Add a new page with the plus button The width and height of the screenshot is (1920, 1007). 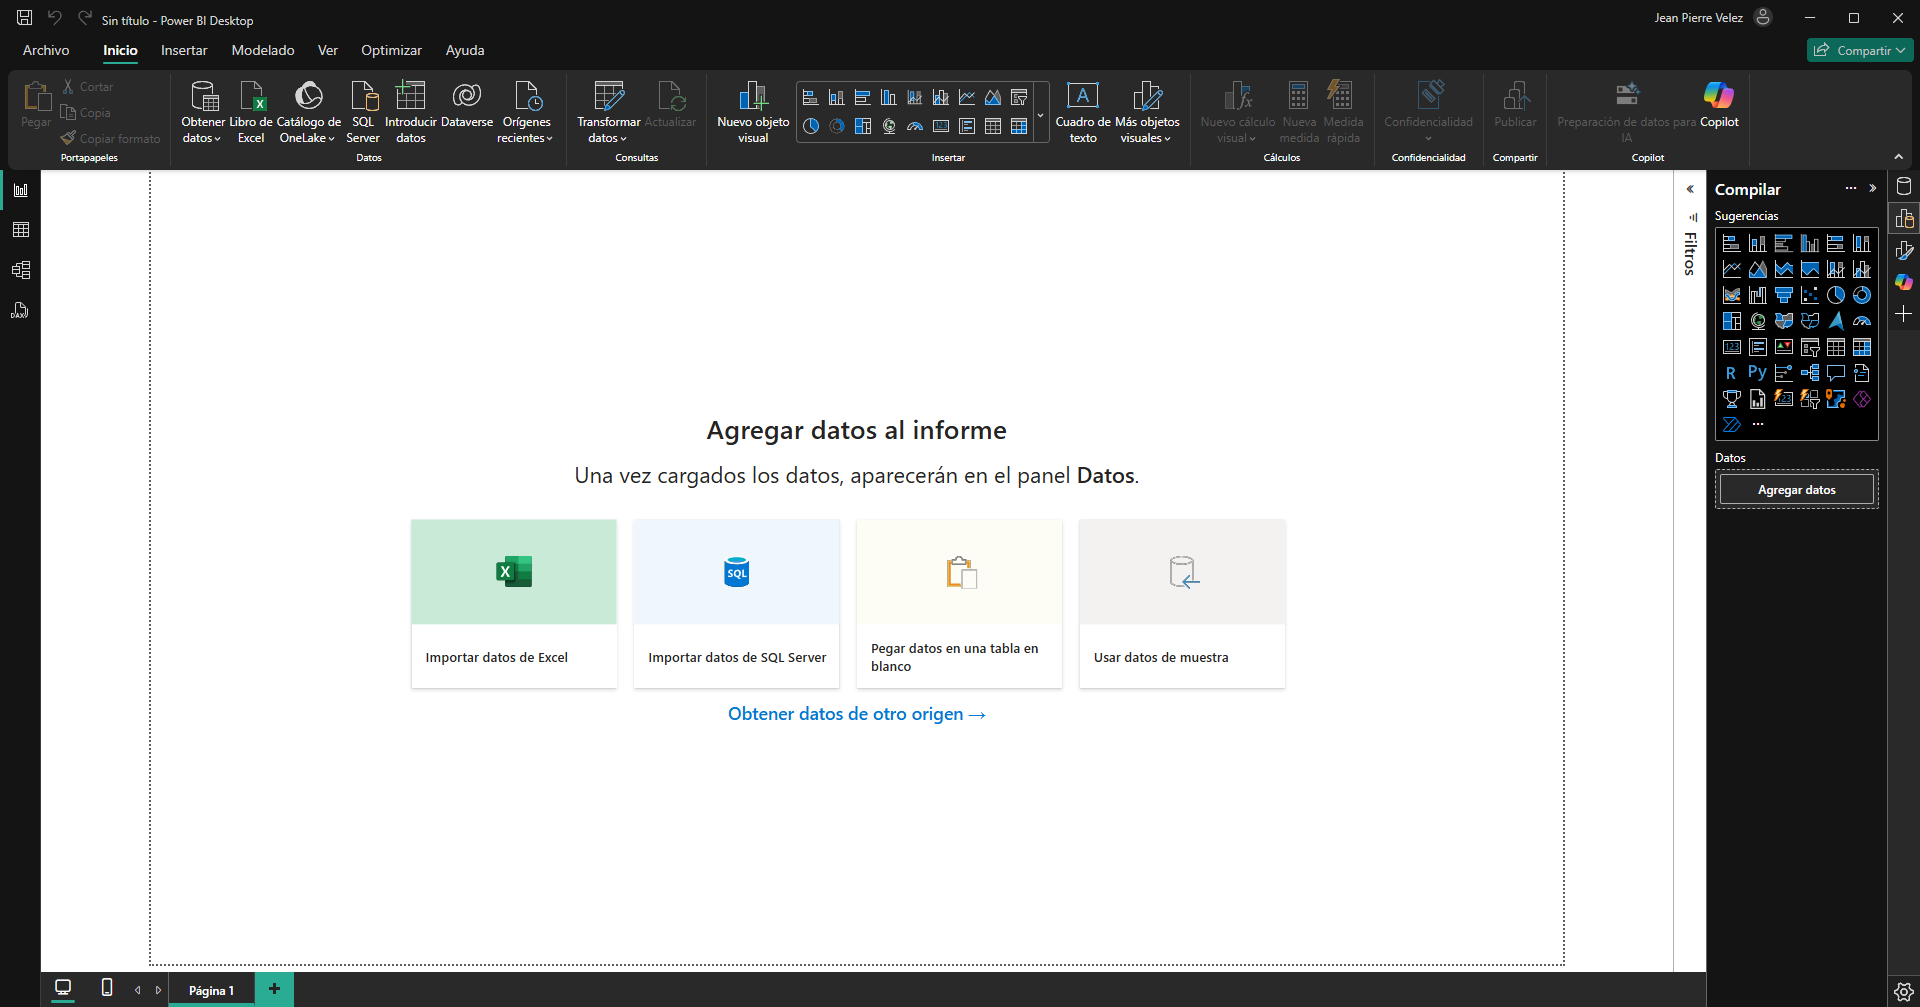click(x=274, y=989)
